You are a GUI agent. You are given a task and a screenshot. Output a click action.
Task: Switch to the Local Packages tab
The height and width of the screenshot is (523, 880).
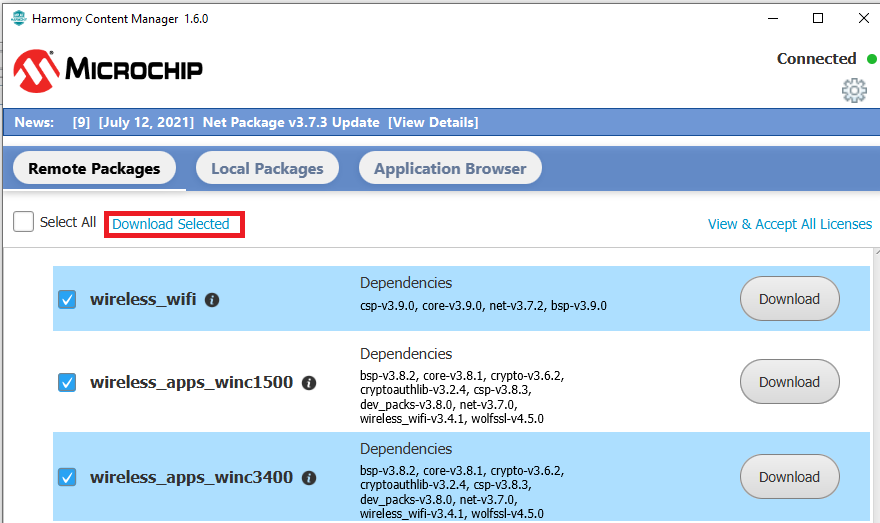tap(267, 168)
